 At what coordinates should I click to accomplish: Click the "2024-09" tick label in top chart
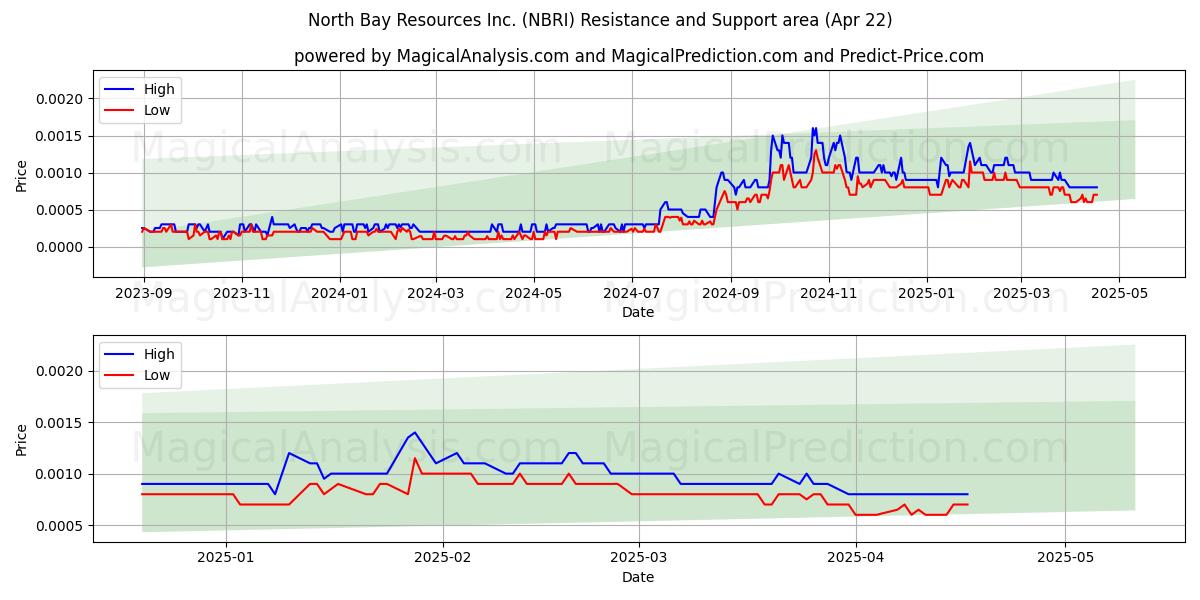tap(730, 292)
